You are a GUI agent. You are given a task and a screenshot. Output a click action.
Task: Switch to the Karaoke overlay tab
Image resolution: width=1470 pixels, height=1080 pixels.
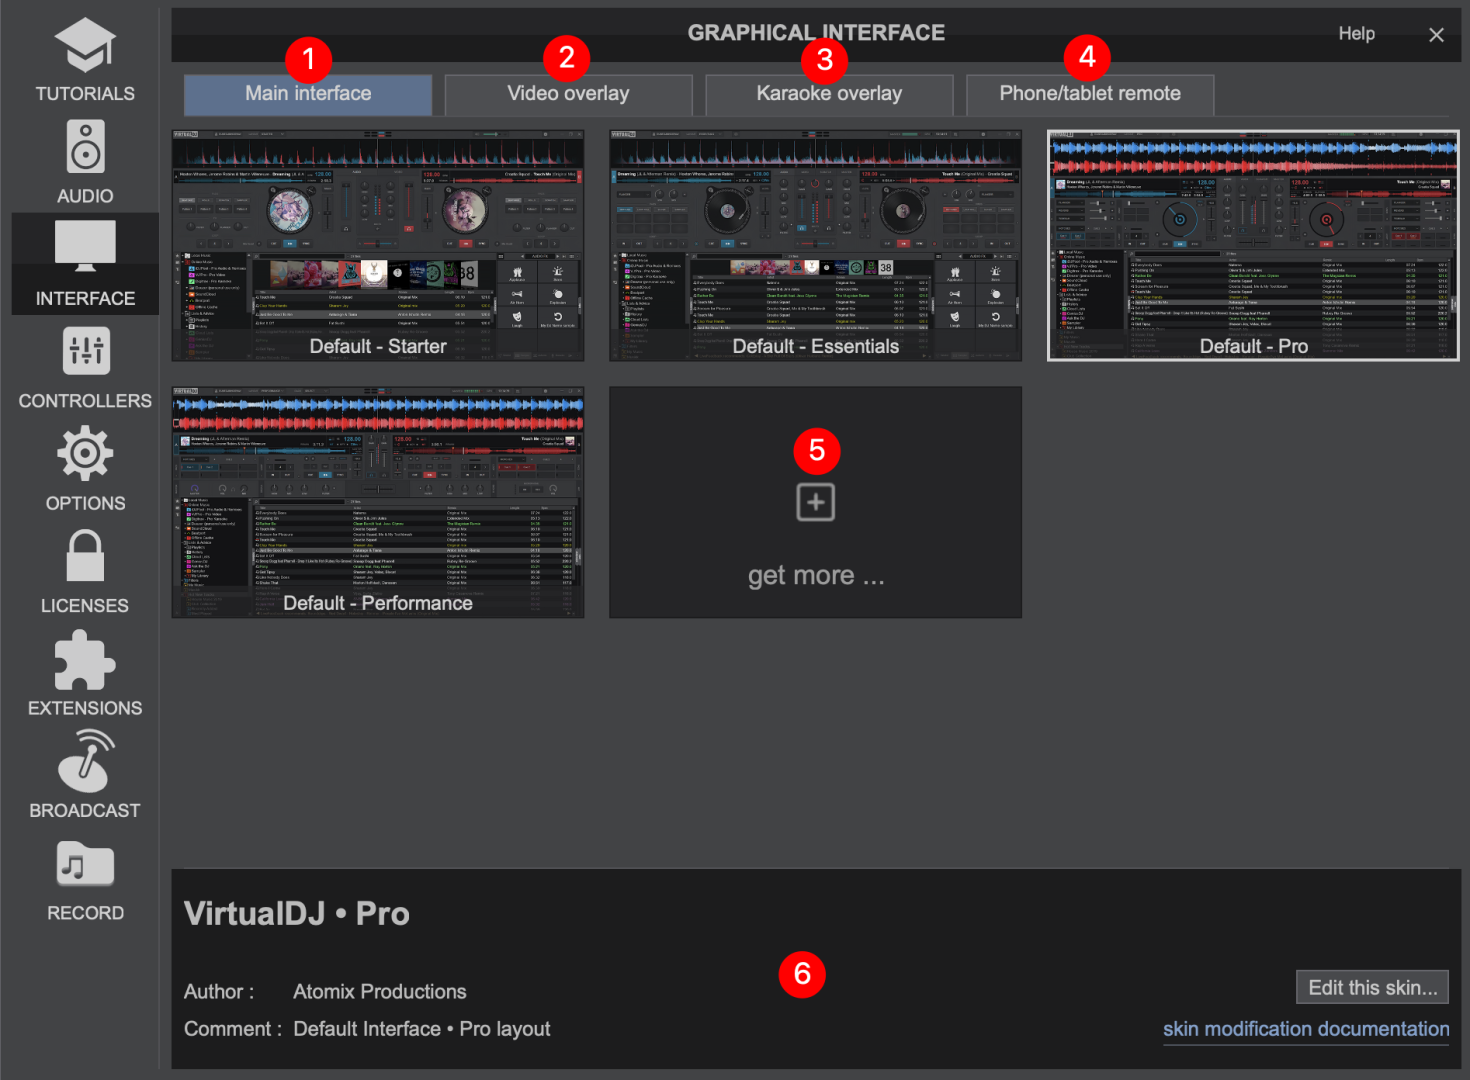[829, 94]
